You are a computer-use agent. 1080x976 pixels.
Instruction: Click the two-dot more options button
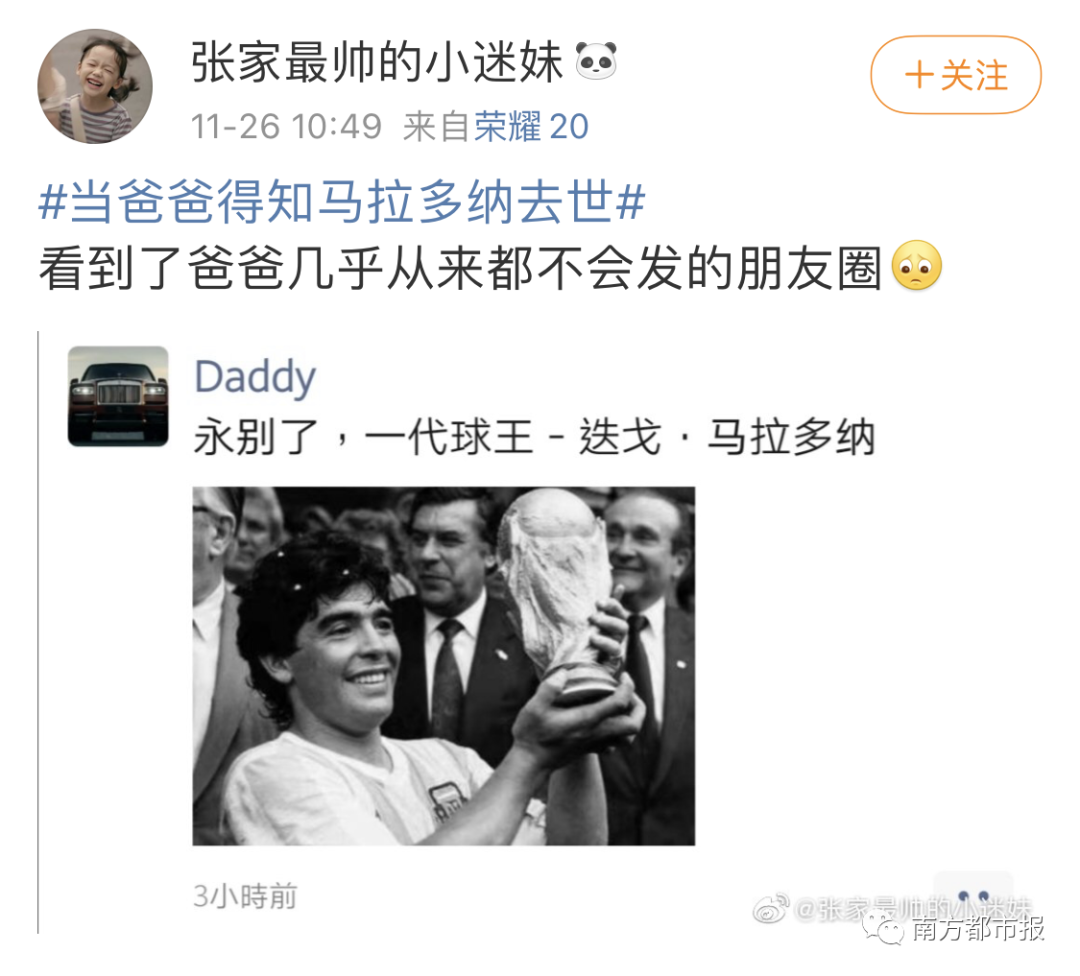coord(973,896)
